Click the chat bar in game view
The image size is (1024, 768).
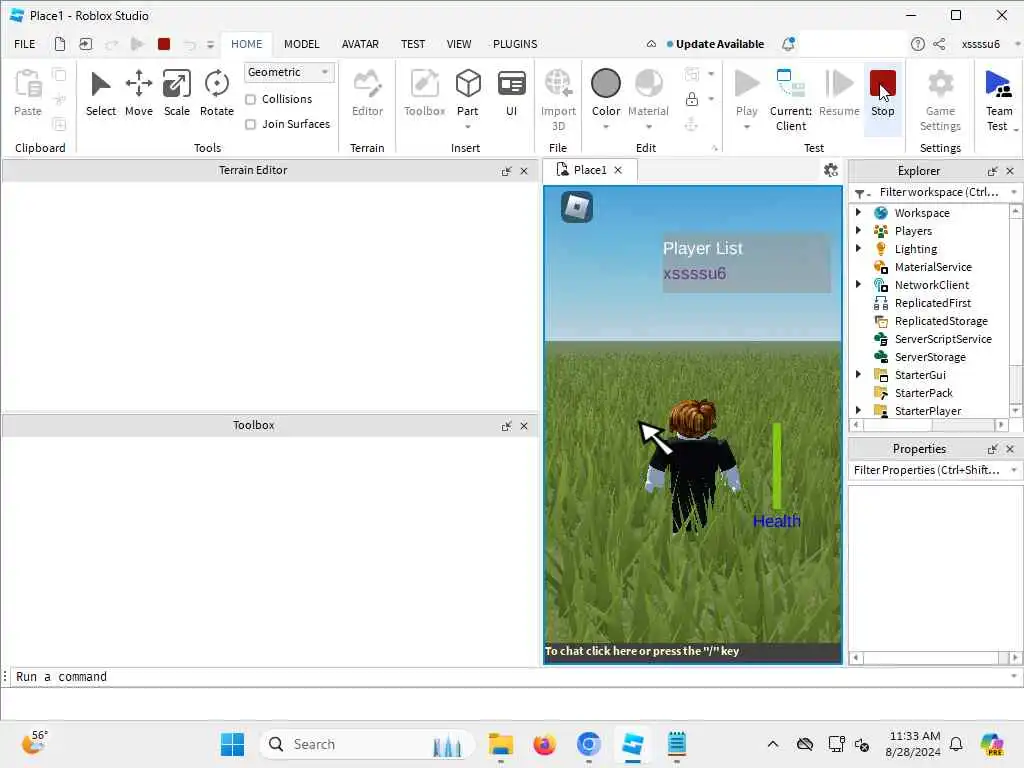(692, 651)
